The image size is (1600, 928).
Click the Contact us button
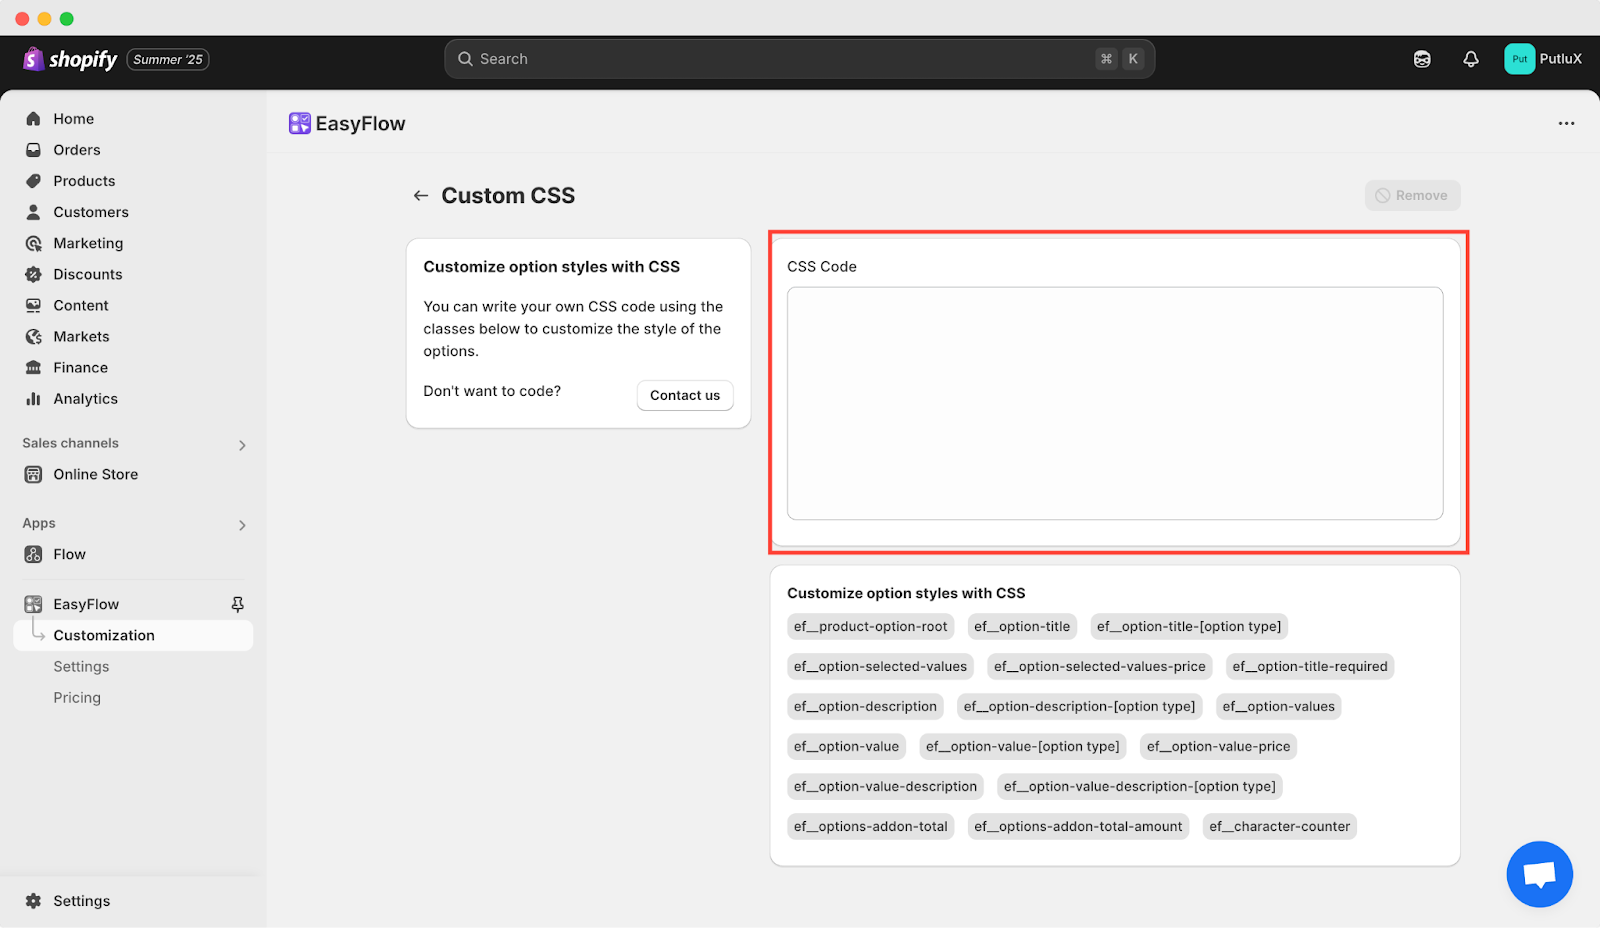click(x=685, y=395)
